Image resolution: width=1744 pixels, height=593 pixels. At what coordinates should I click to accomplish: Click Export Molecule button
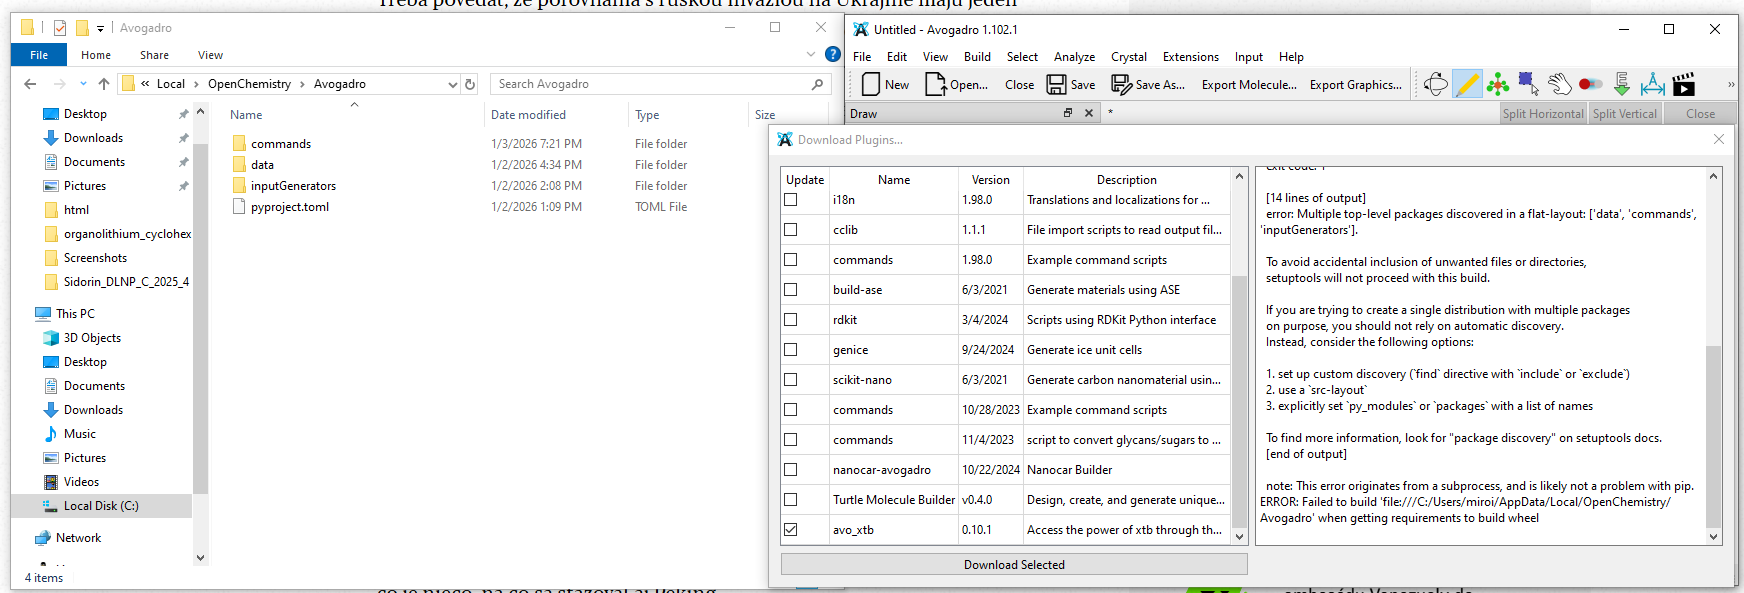click(1248, 85)
